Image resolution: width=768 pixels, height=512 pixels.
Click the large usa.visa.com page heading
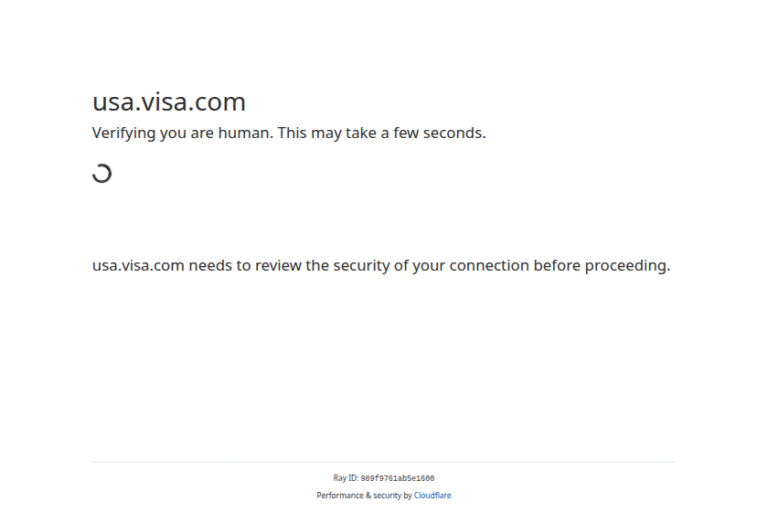[169, 102]
